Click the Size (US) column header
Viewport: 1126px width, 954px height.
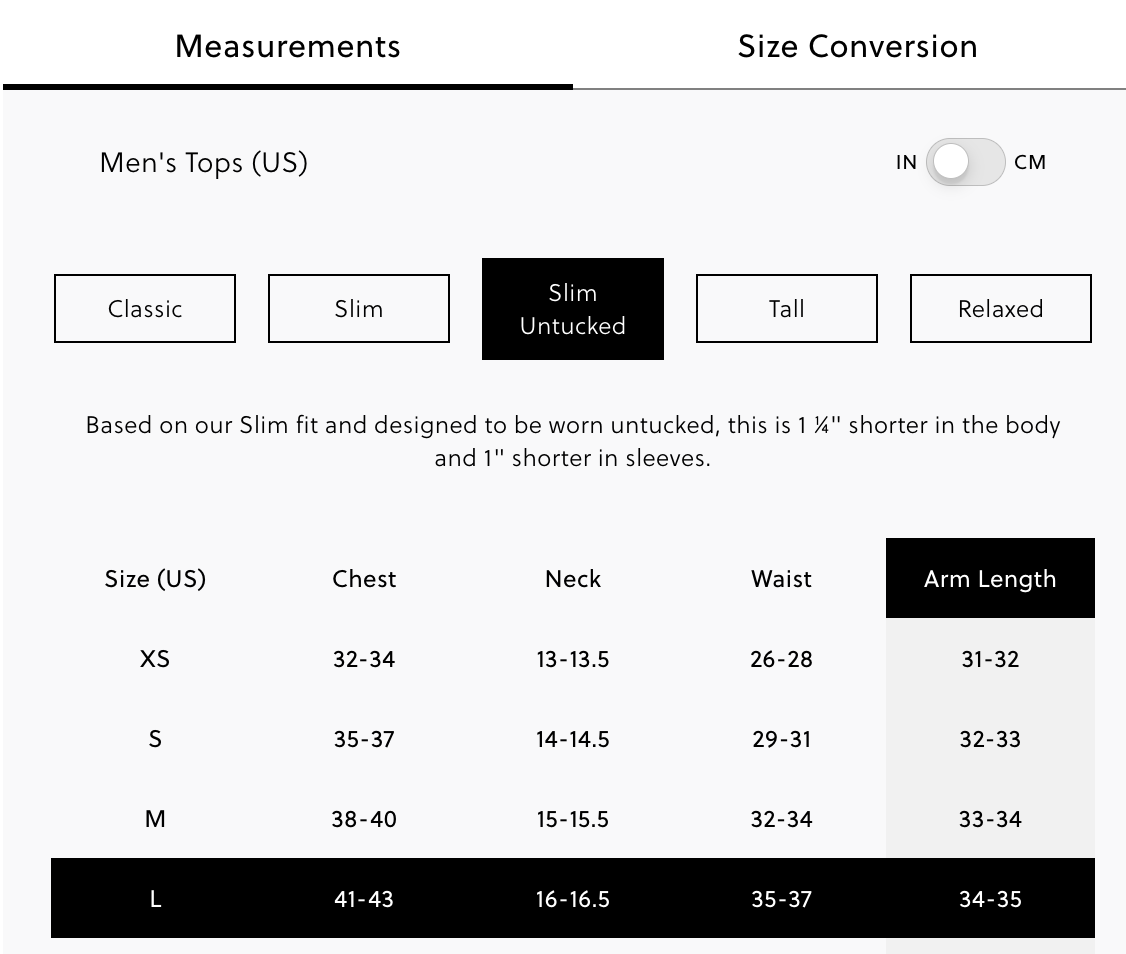pos(155,579)
